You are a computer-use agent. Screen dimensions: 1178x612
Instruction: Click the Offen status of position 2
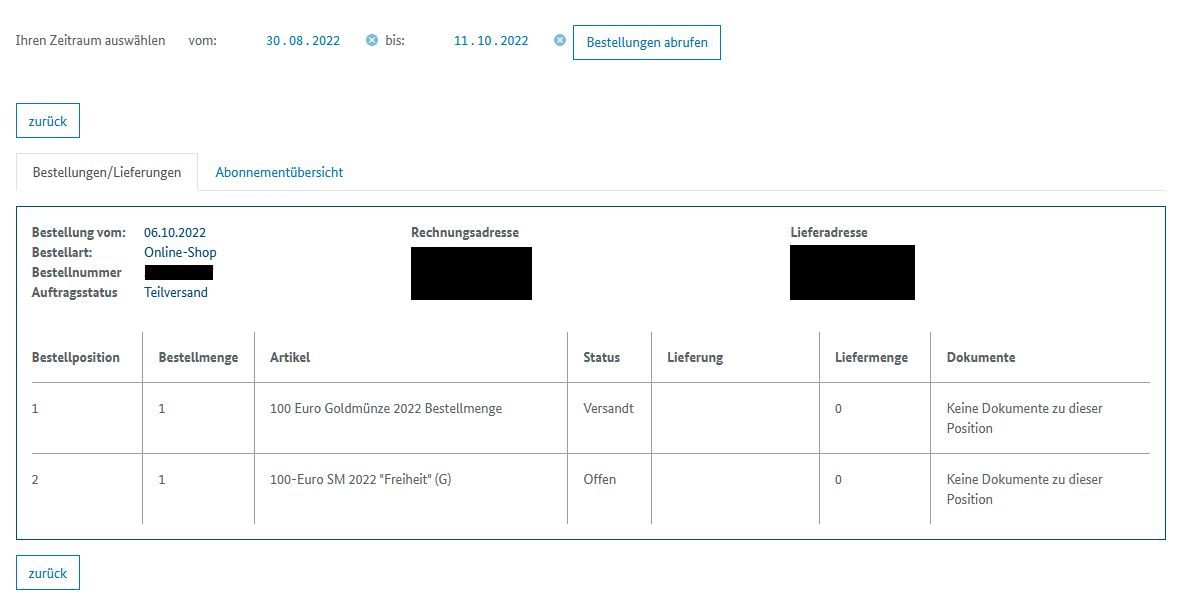pyautogui.click(x=600, y=479)
